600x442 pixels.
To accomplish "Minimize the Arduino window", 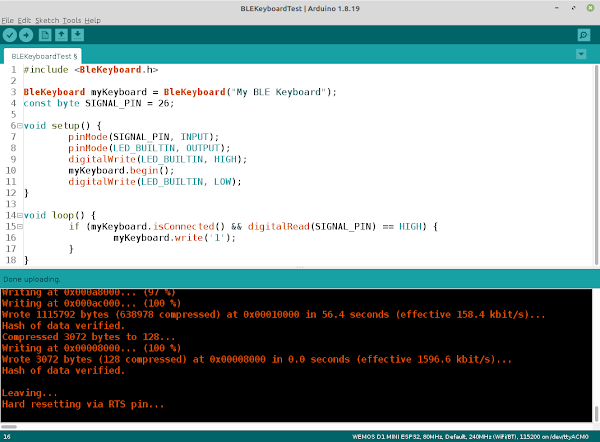I will 557,8.
